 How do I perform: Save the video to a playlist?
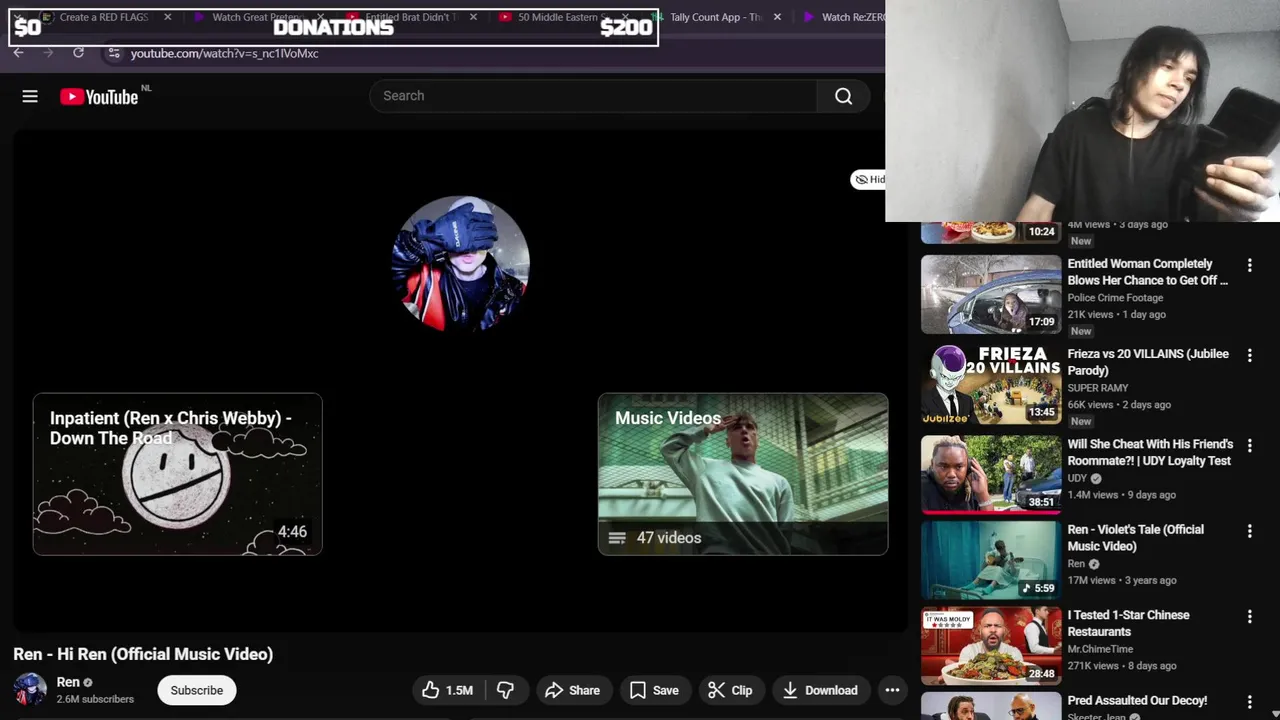tap(654, 690)
